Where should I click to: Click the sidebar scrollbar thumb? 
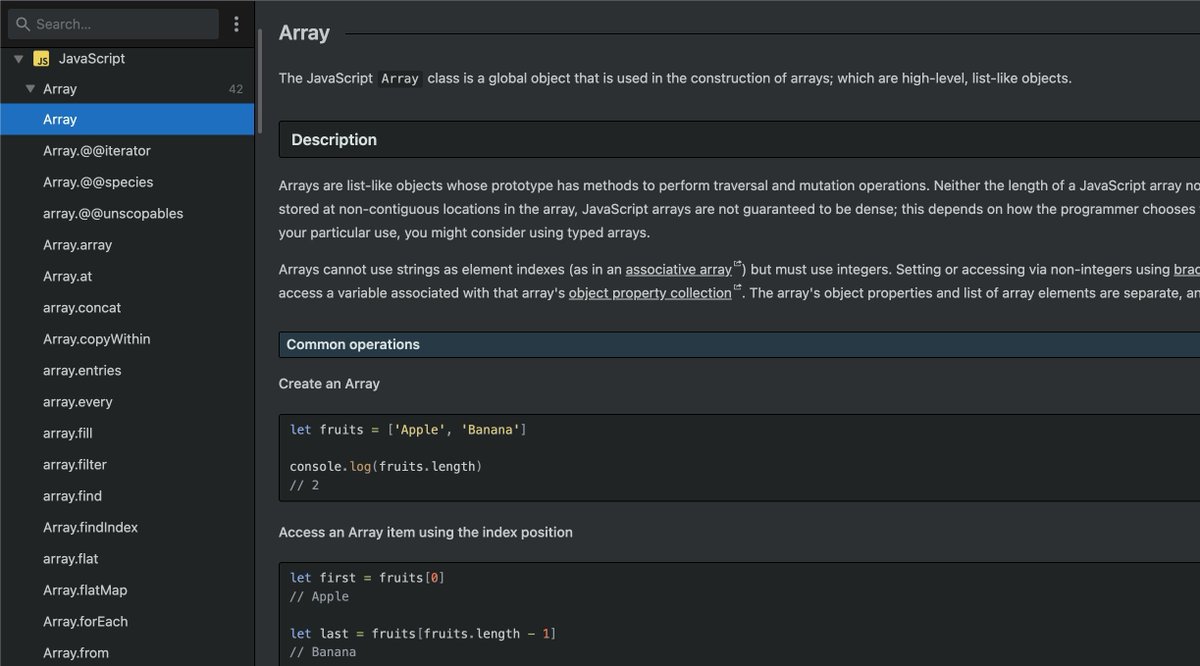coord(260,80)
